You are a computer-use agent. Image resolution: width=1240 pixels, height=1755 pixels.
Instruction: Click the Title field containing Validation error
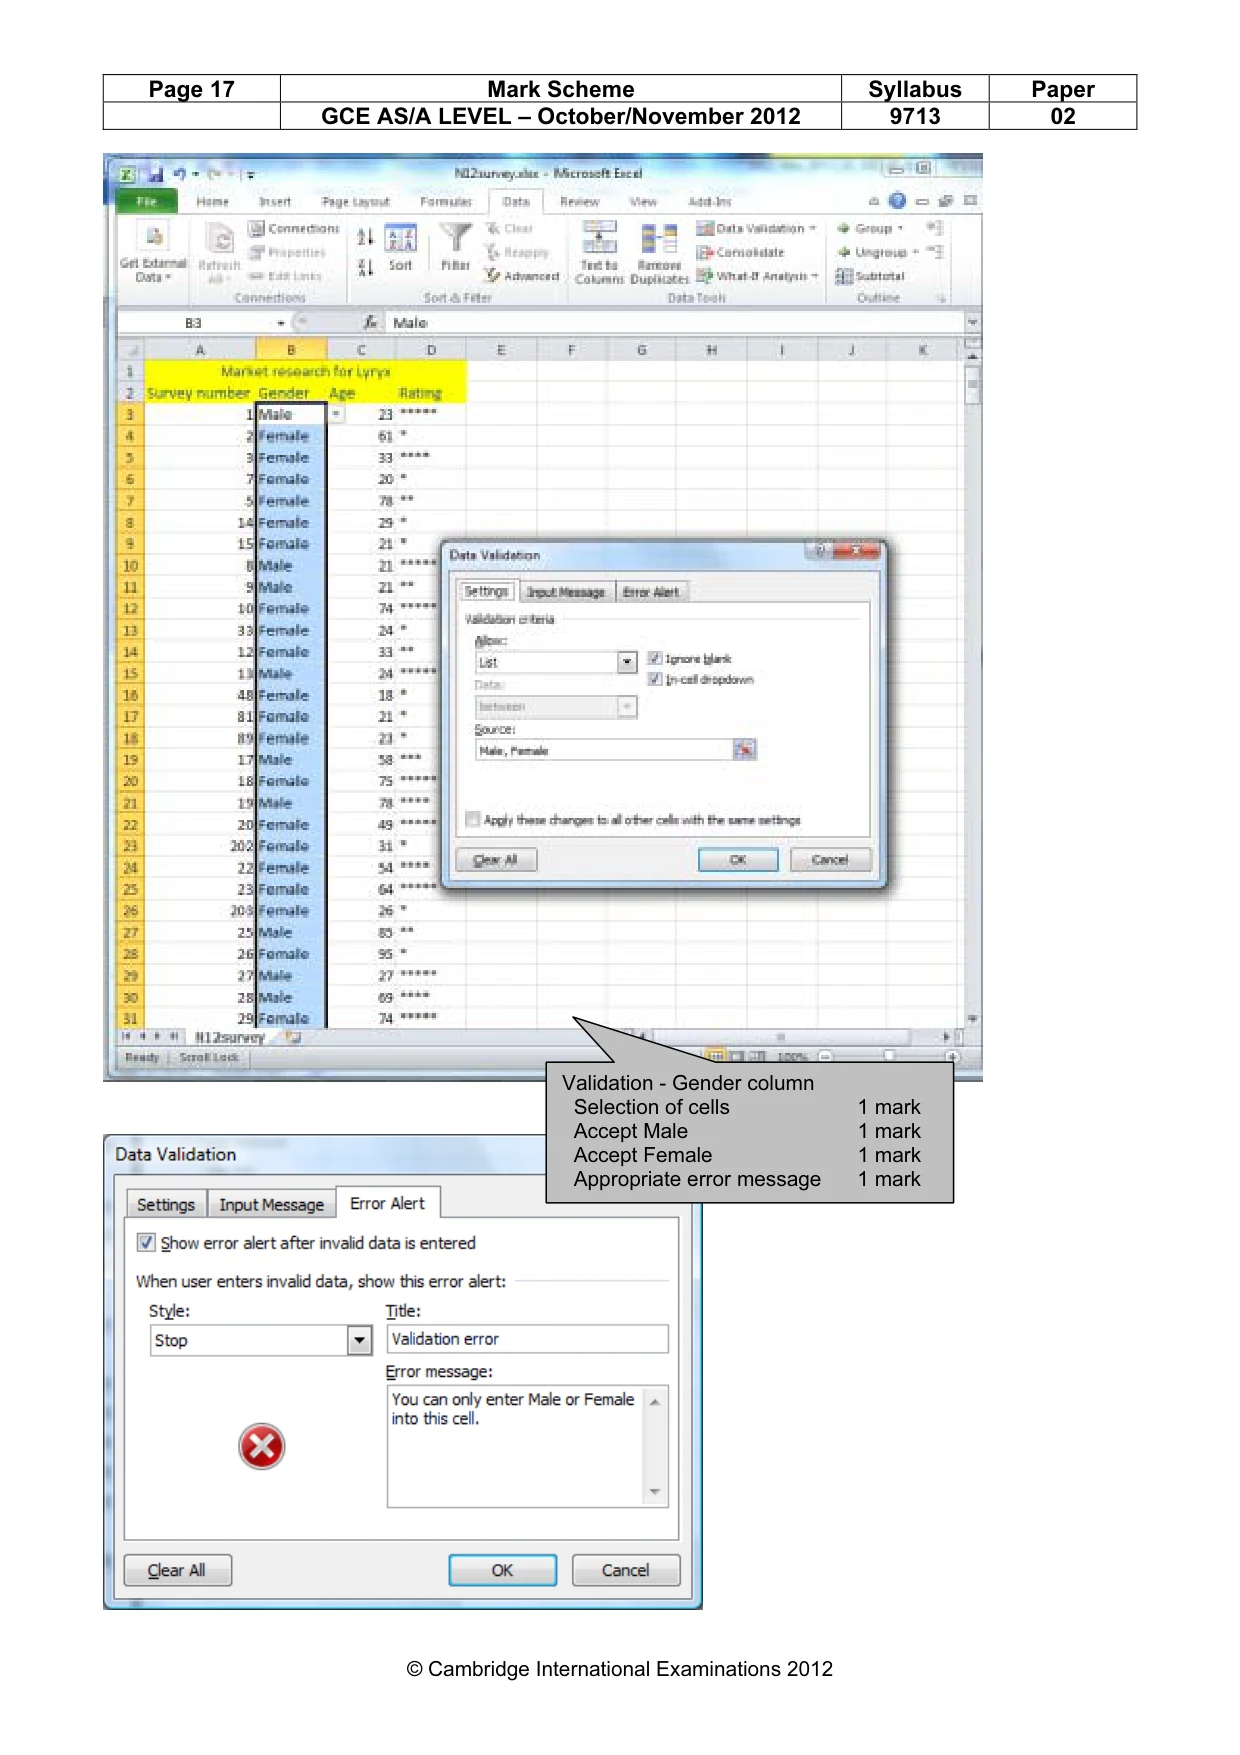tap(527, 1339)
